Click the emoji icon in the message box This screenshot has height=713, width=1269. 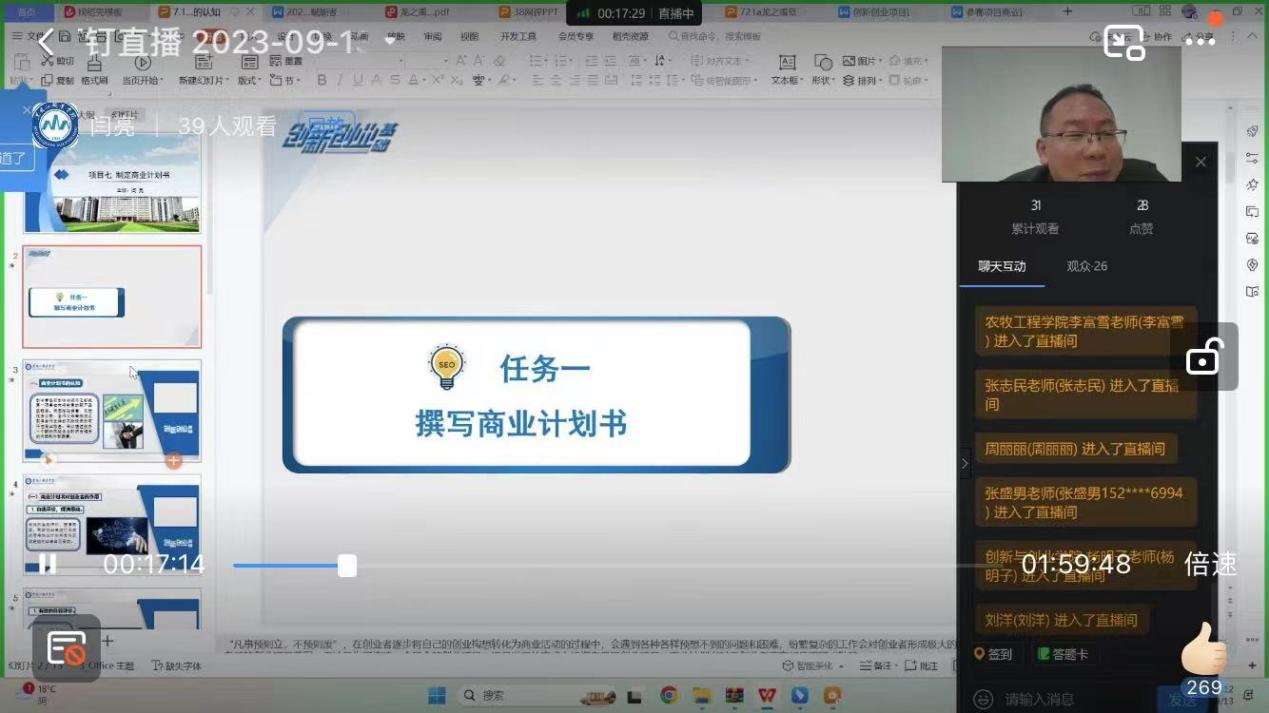point(983,699)
